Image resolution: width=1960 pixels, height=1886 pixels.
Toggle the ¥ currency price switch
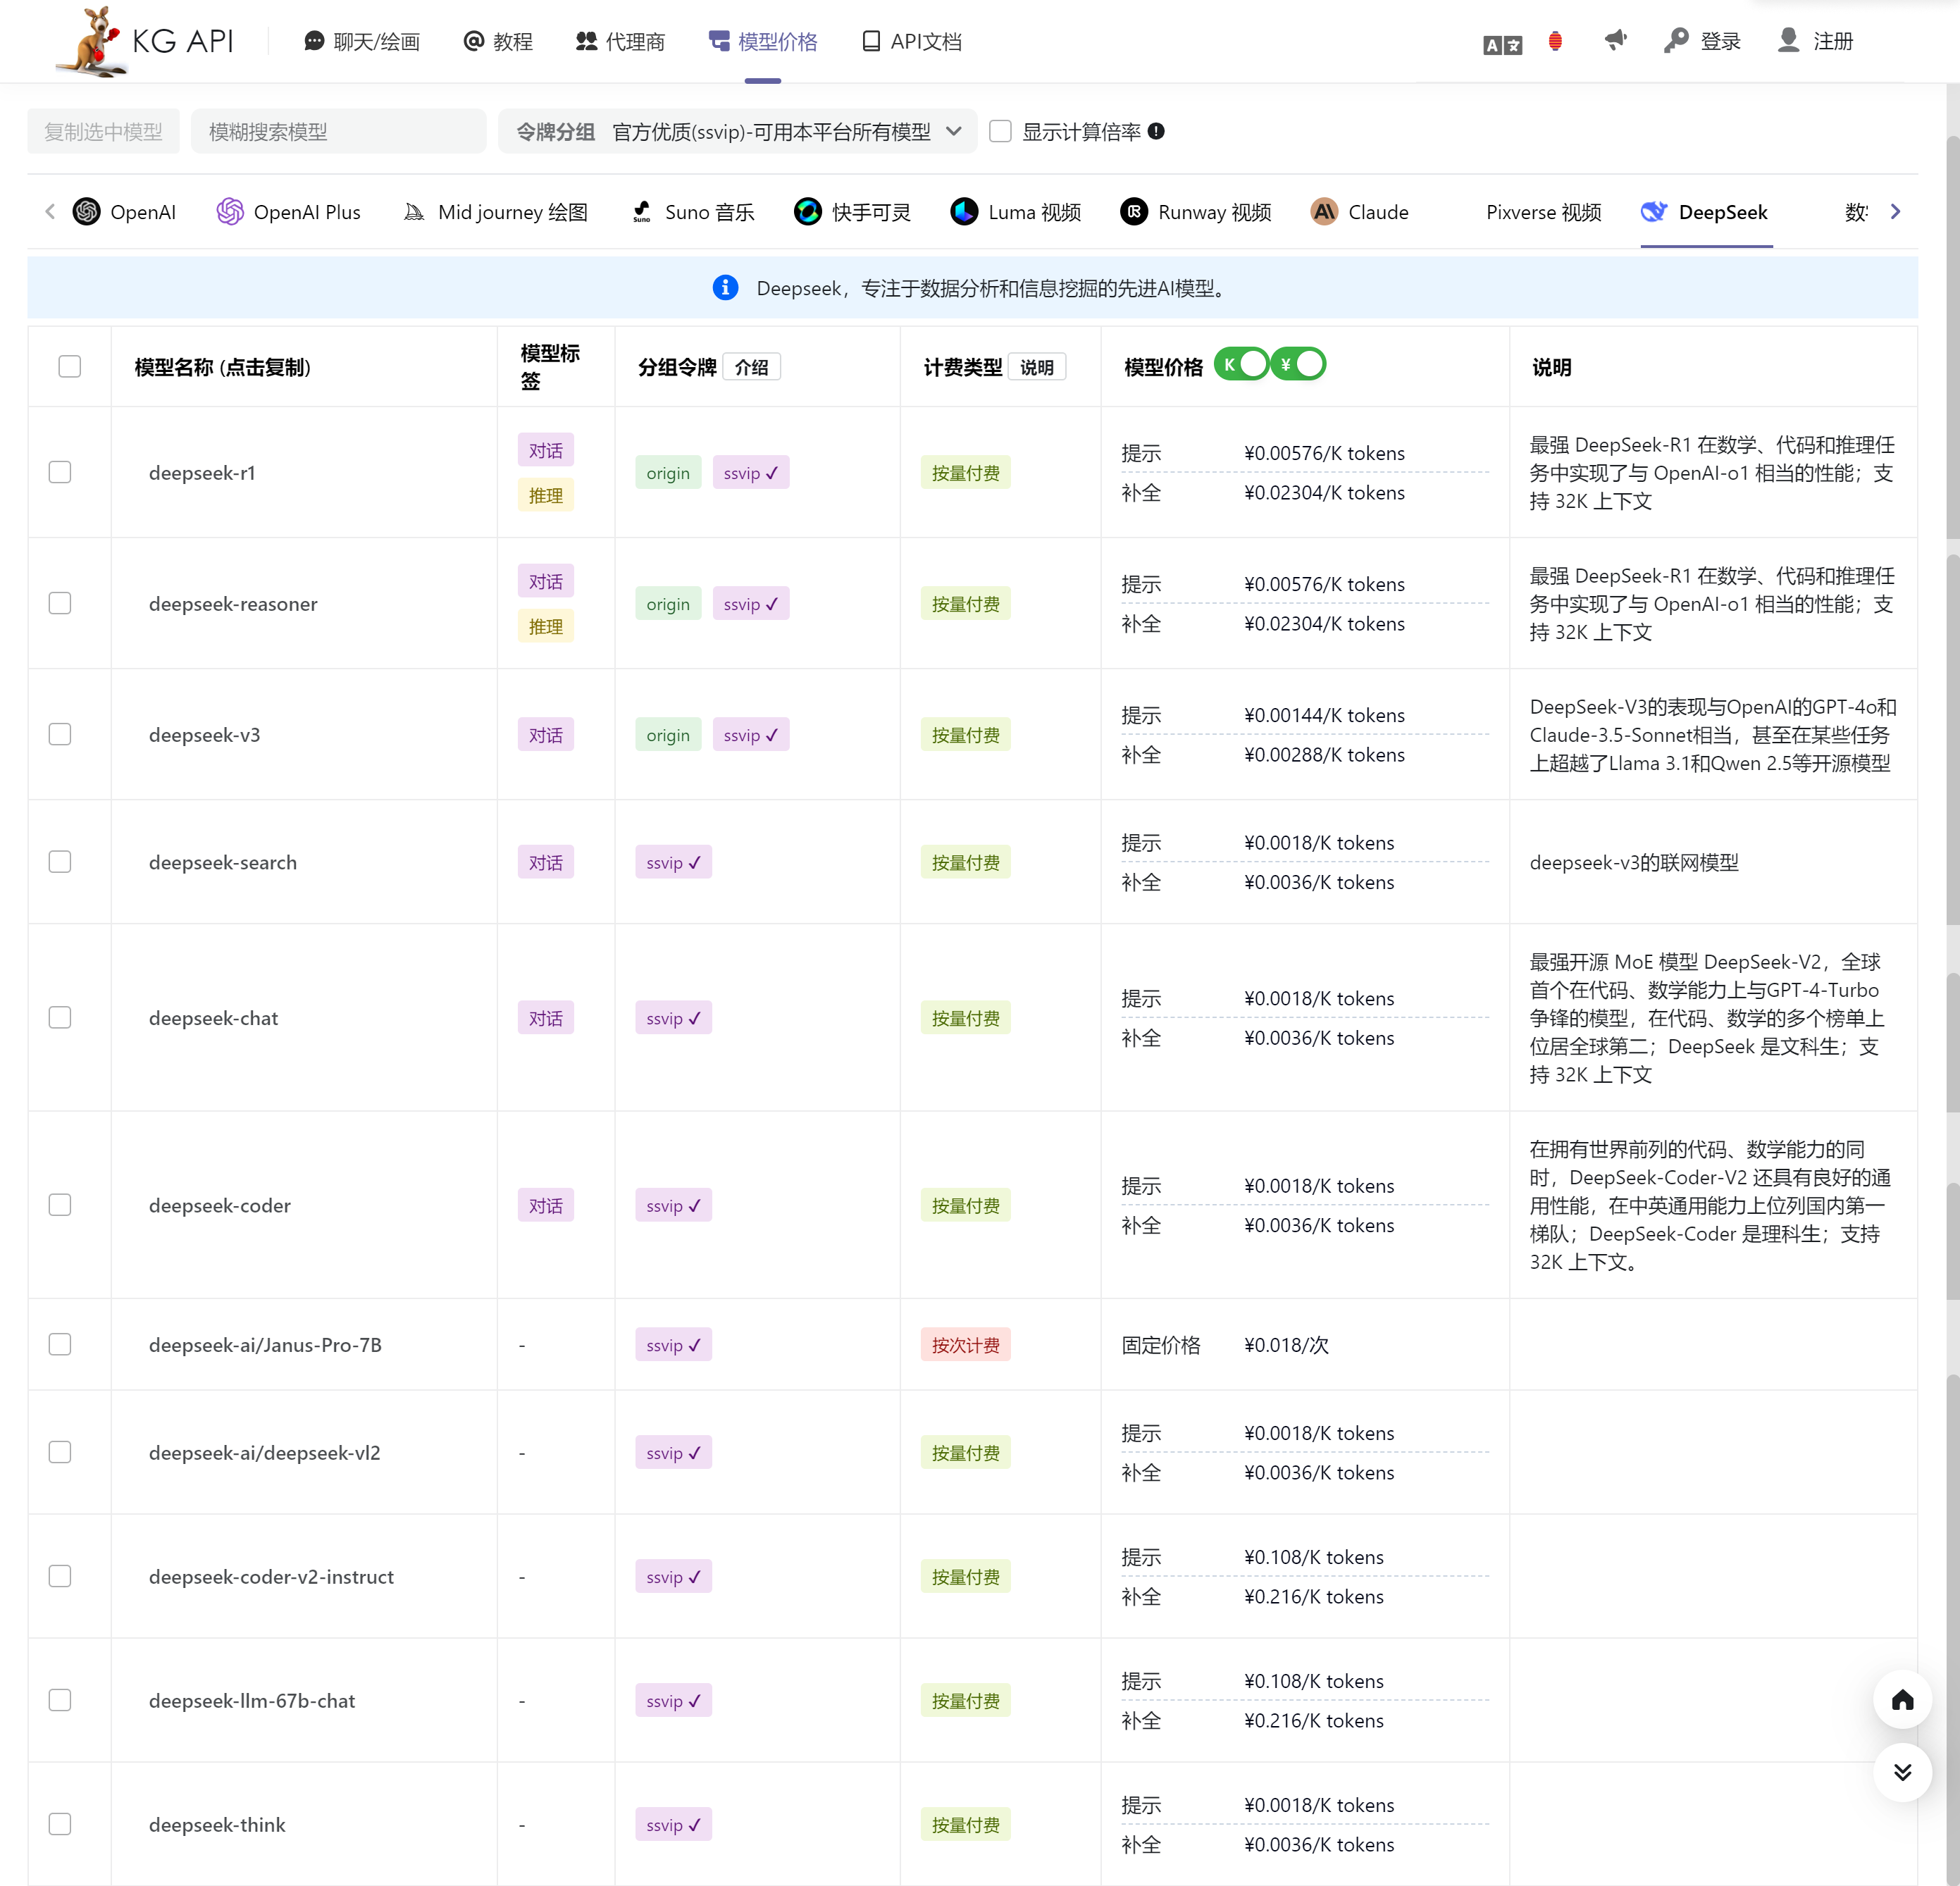point(1298,365)
